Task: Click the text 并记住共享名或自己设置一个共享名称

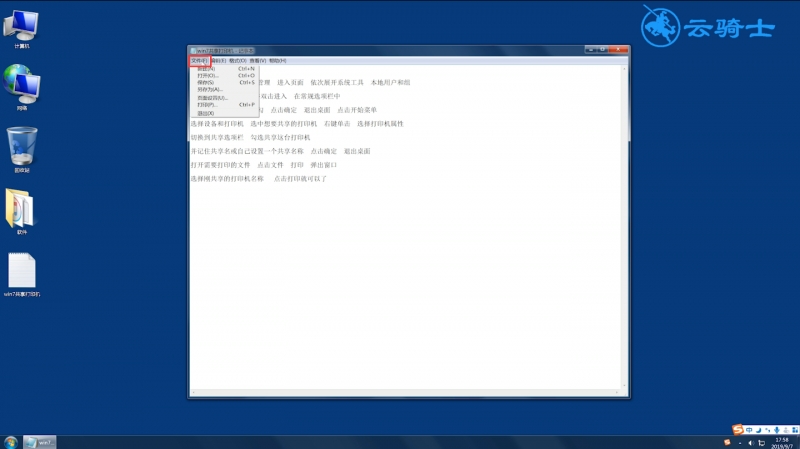Action: (x=247, y=151)
